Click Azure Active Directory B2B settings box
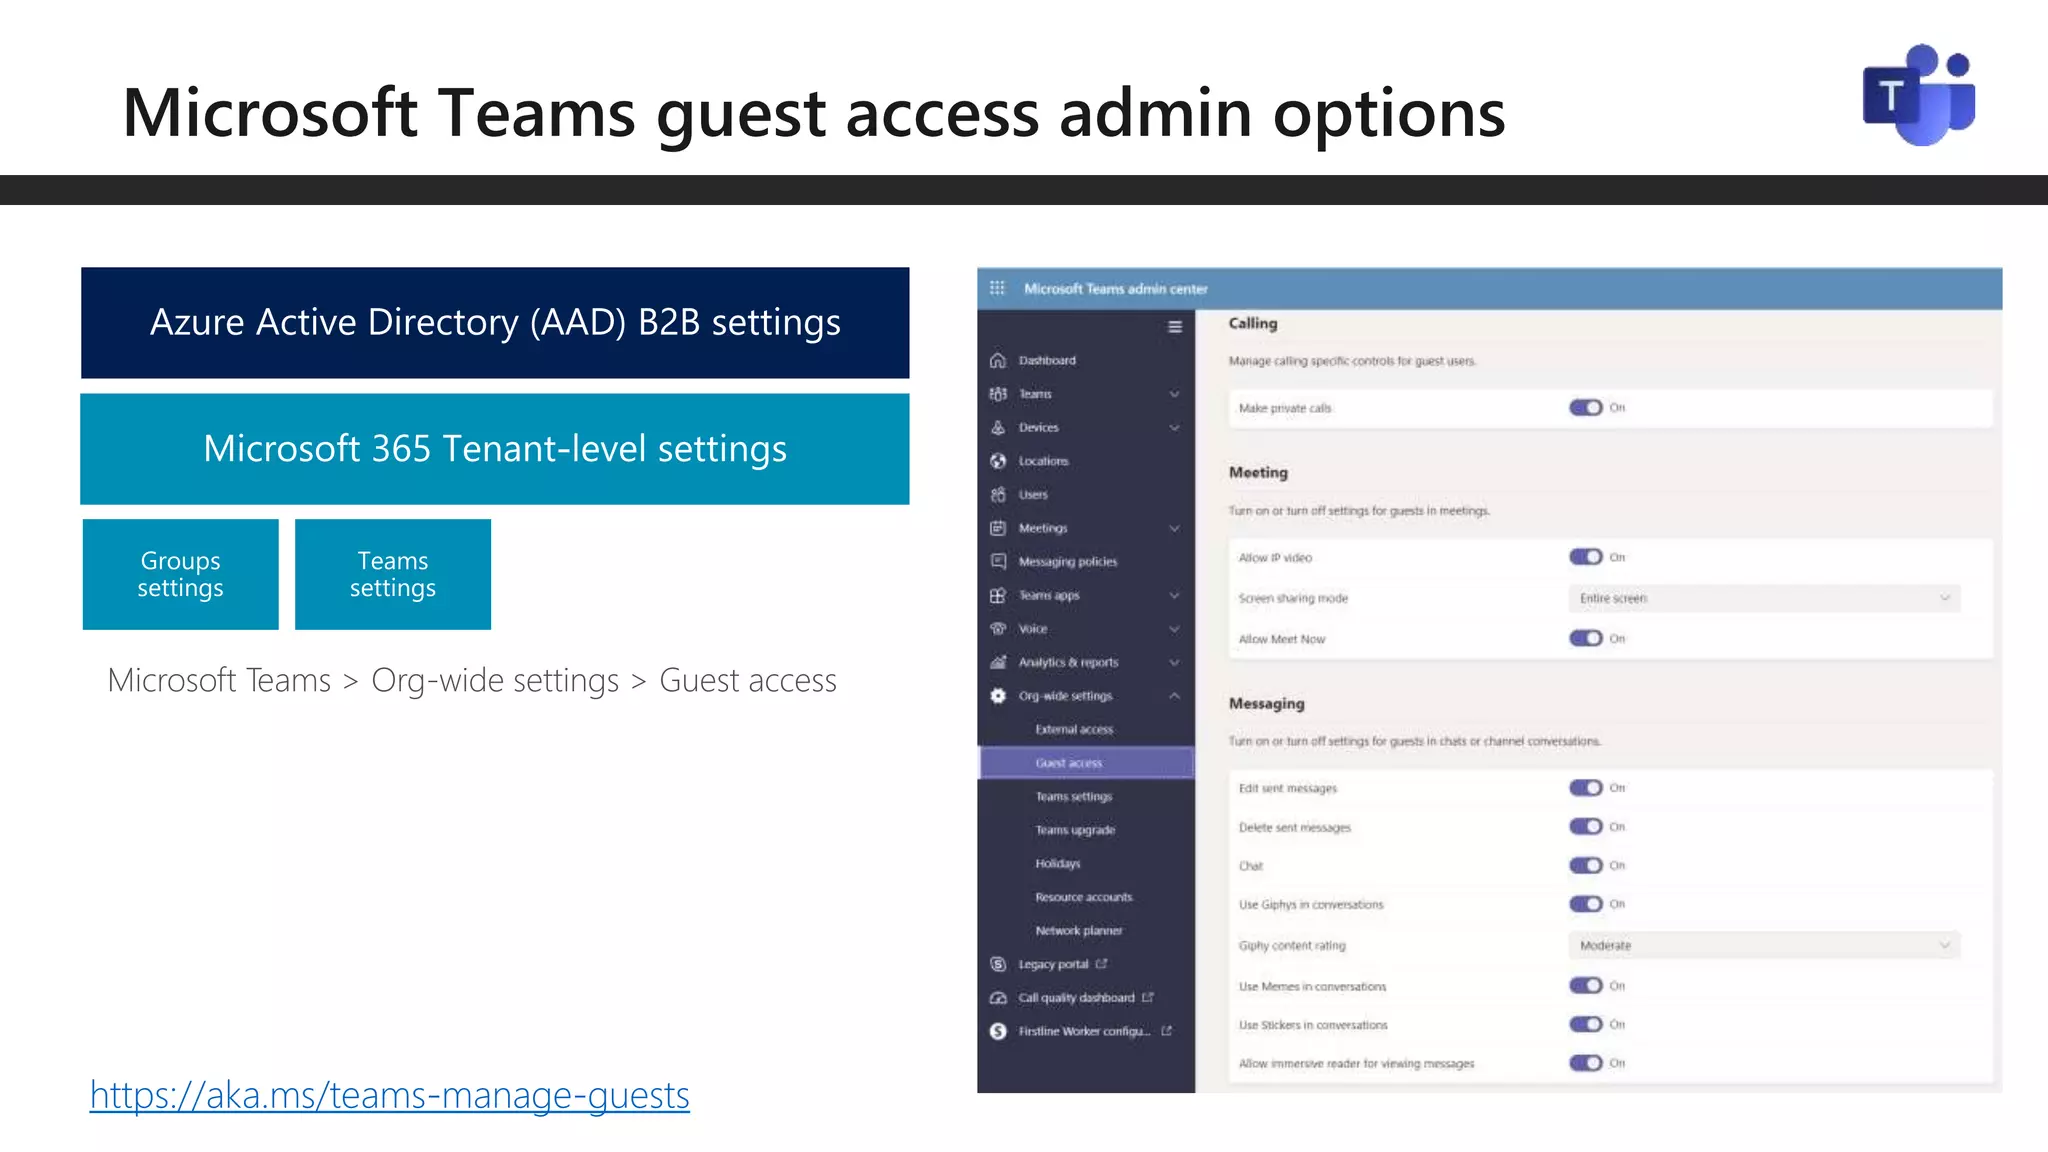 point(495,323)
